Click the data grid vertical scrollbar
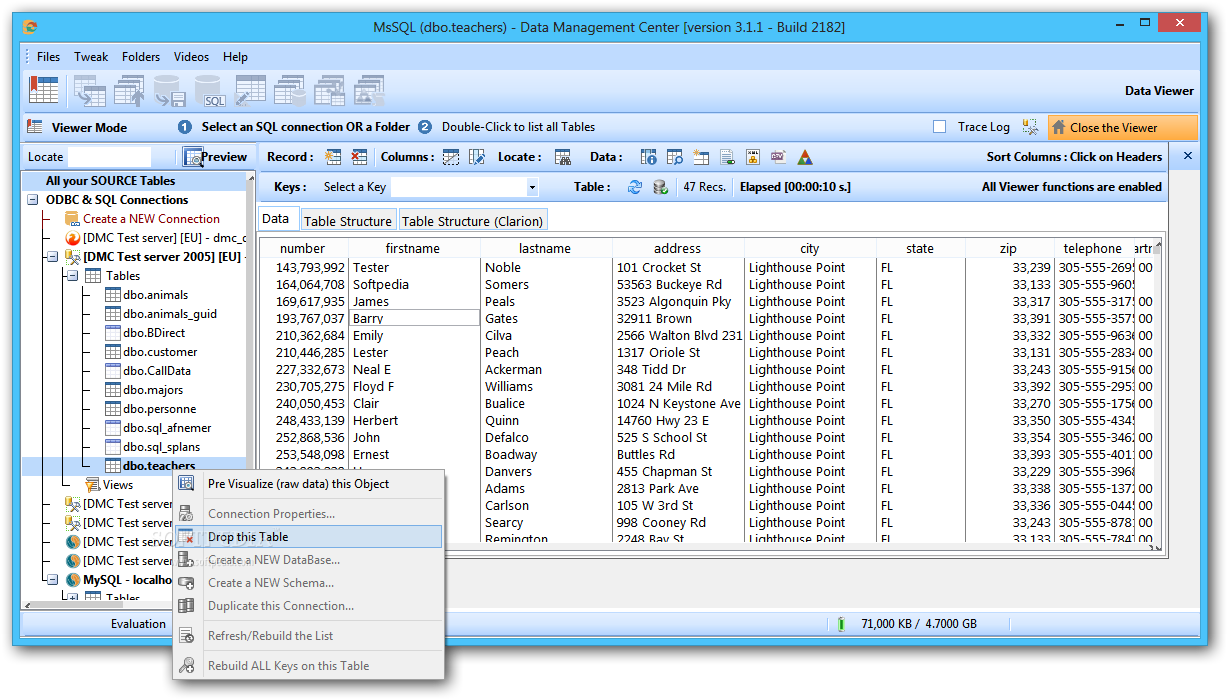This screenshot has width=1228, height=700. click(x=1159, y=395)
